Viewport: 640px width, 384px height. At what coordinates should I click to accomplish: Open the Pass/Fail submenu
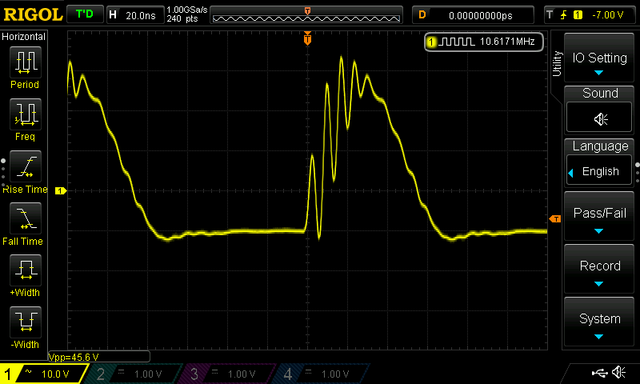point(599,216)
